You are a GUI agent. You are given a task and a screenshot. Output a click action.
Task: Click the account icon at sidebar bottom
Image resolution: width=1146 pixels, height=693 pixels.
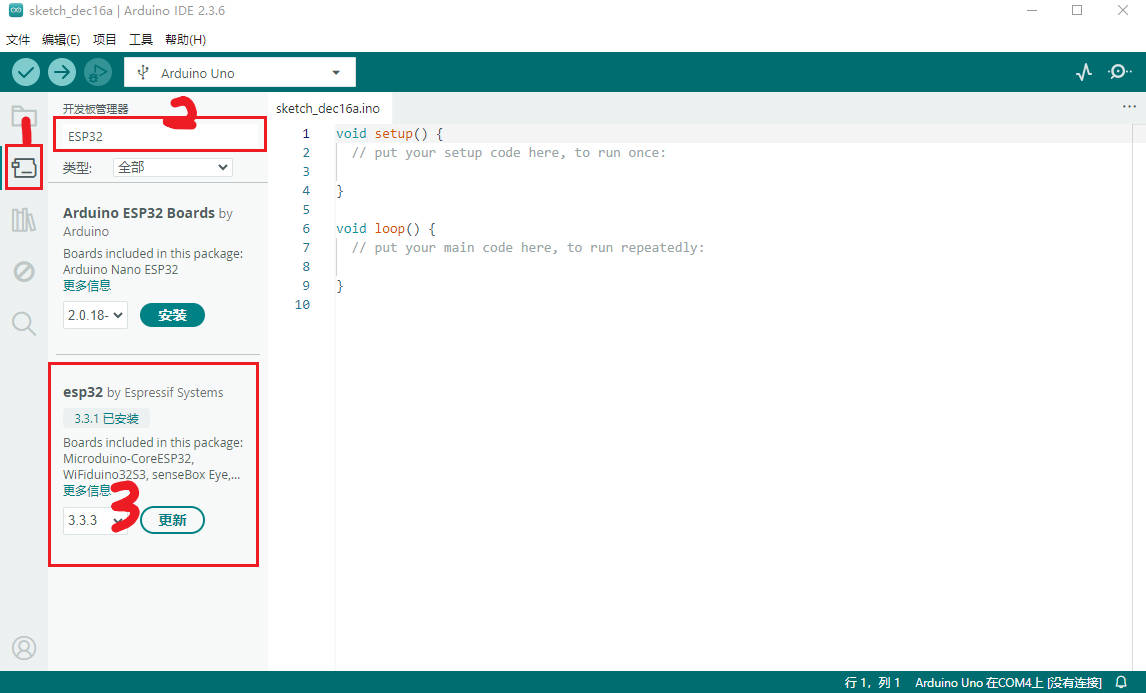24,648
